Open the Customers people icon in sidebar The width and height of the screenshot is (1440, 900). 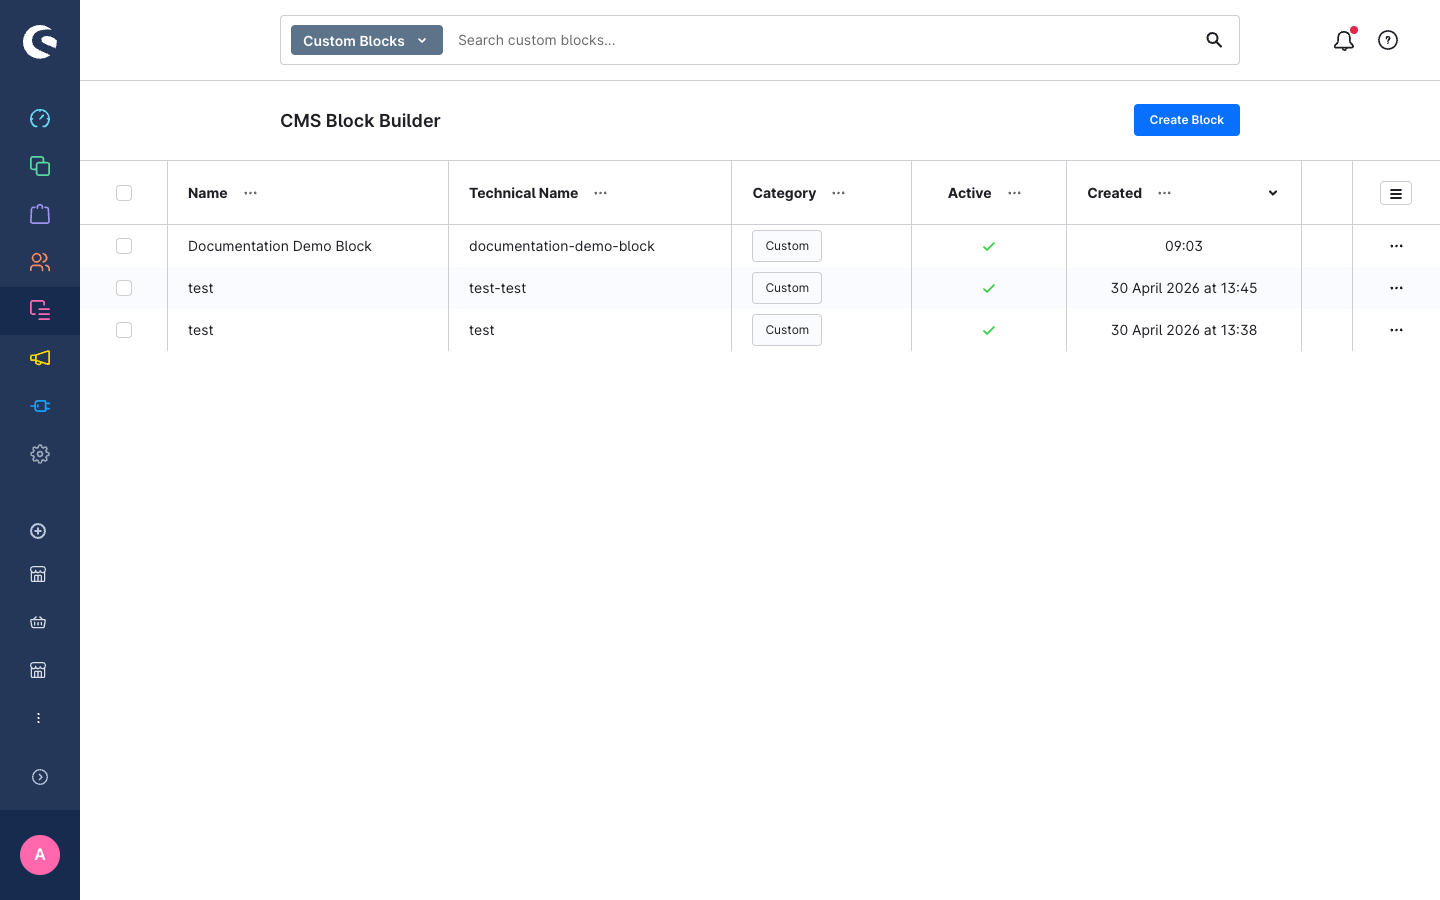pyautogui.click(x=40, y=262)
